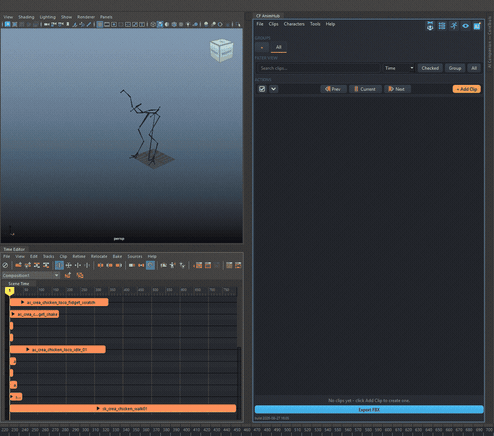Go to the Prev clip

click(x=333, y=89)
